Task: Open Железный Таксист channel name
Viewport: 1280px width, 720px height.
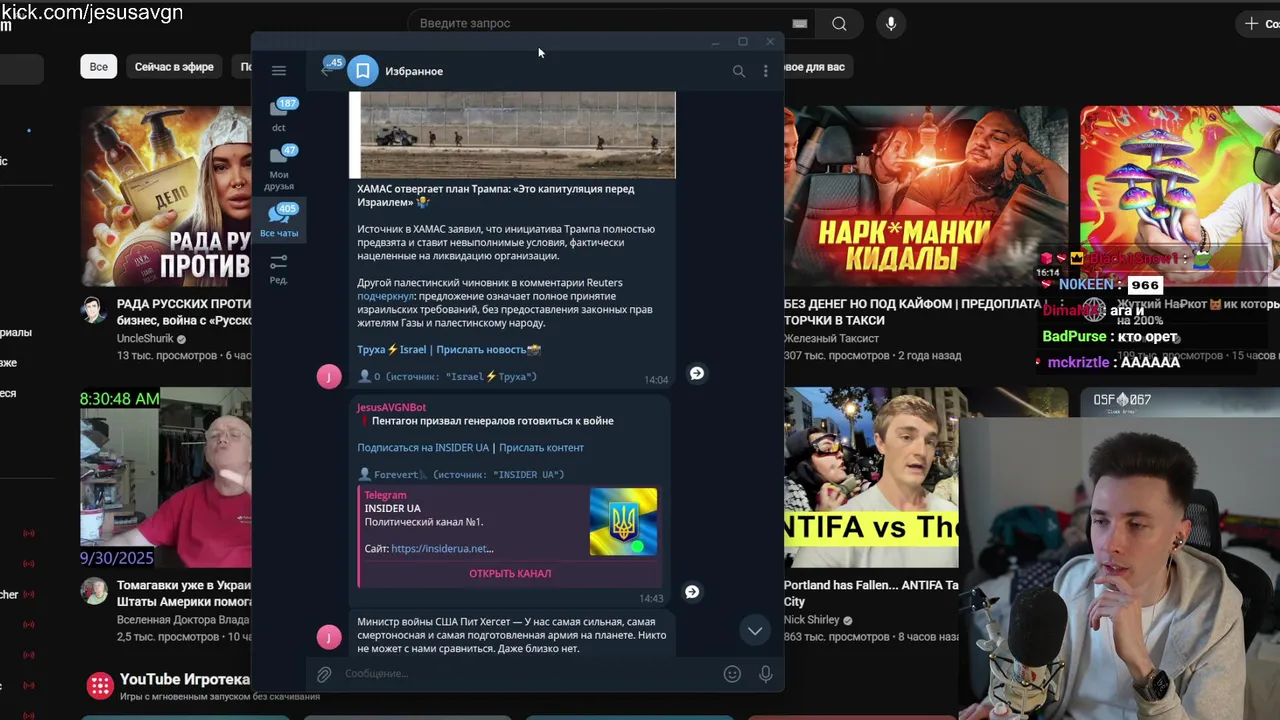Action: pos(831,338)
